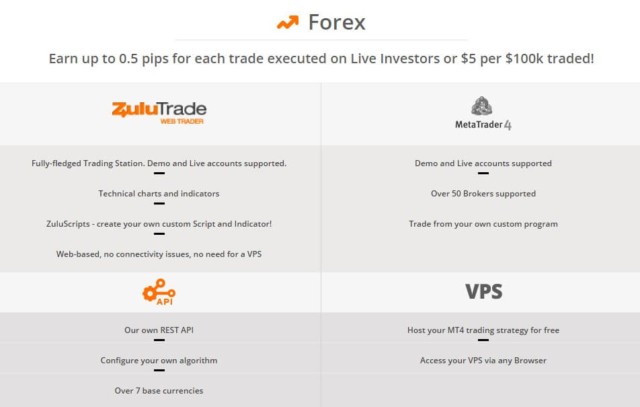
Task: Click 'Technical charts and indicators' item
Action: [x=159, y=193]
